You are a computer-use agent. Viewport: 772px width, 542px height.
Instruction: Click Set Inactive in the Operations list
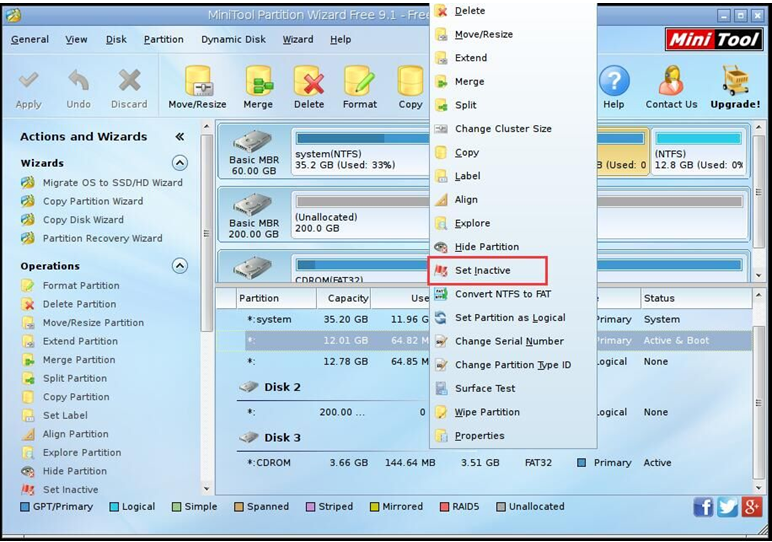tap(60, 490)
